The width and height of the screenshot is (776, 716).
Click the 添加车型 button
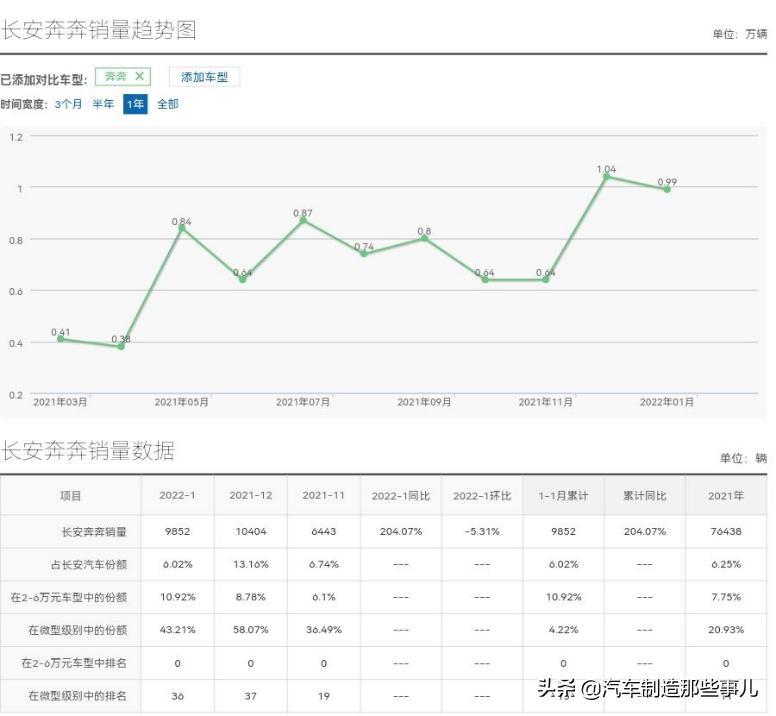[204, 77]
